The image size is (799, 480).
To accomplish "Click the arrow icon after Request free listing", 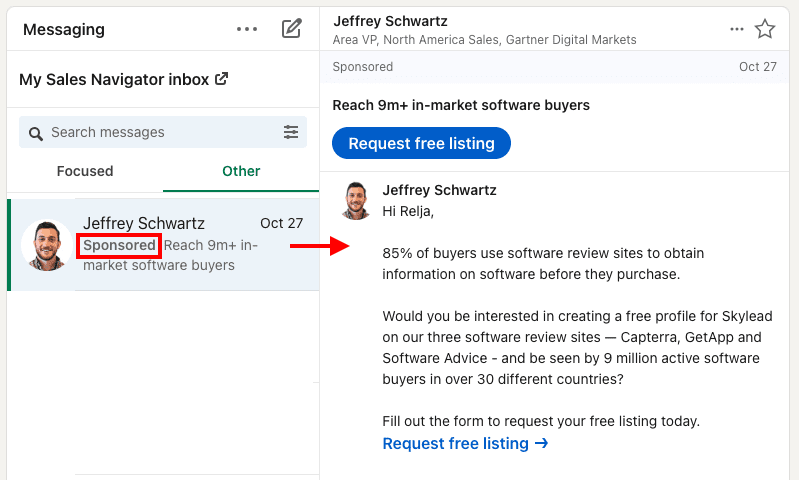I will pyautogui.click(x=541, y=443).
